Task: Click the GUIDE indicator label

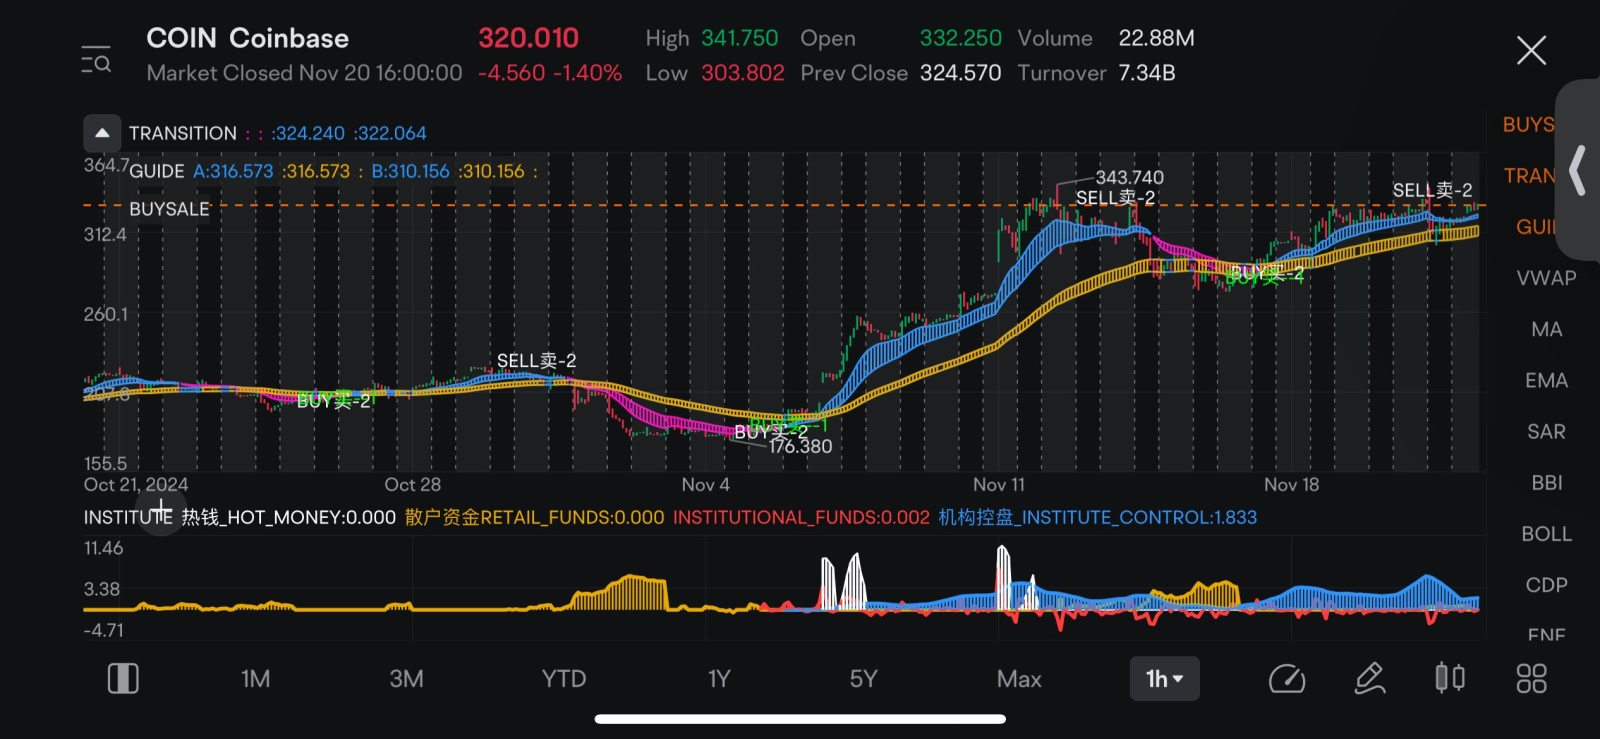Action: pyautogui.click(x=157, y=171)
